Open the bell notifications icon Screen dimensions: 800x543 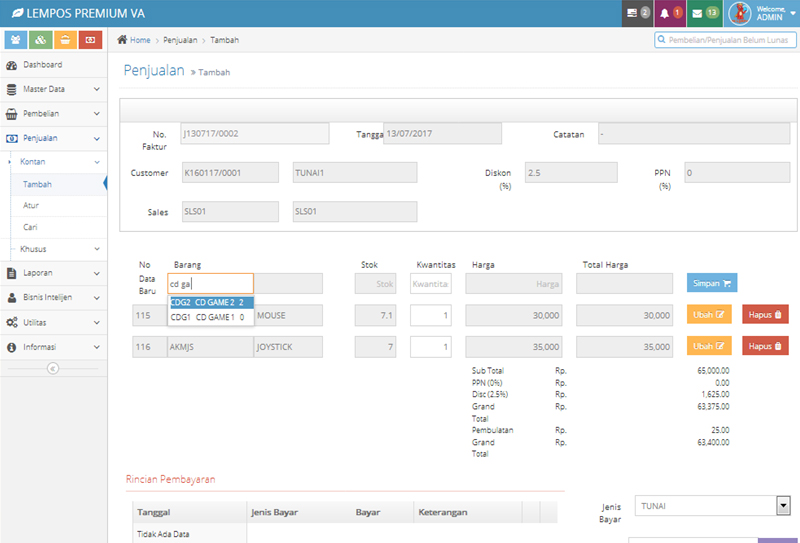670,13
